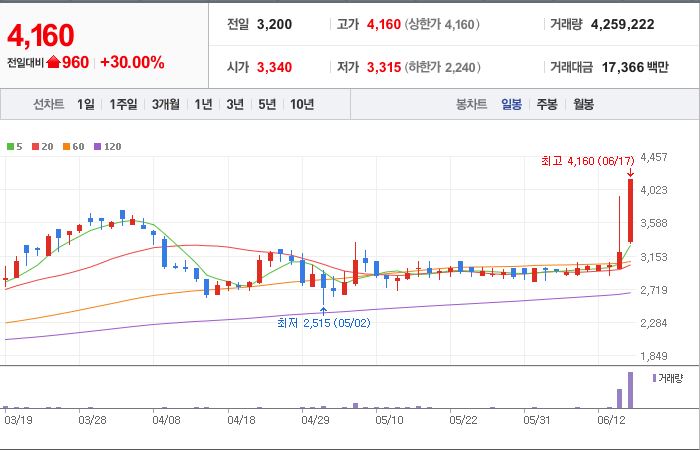Click the 3,588 price axis label

pyautogui.click(x=654, y=223)
